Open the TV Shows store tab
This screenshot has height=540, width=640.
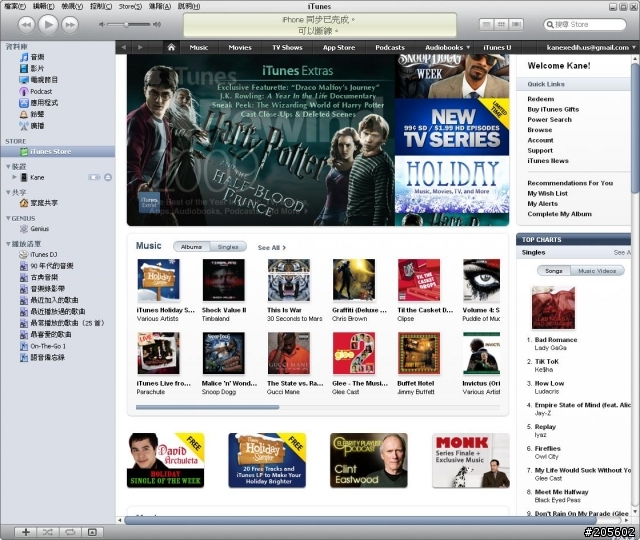(287, 47)
